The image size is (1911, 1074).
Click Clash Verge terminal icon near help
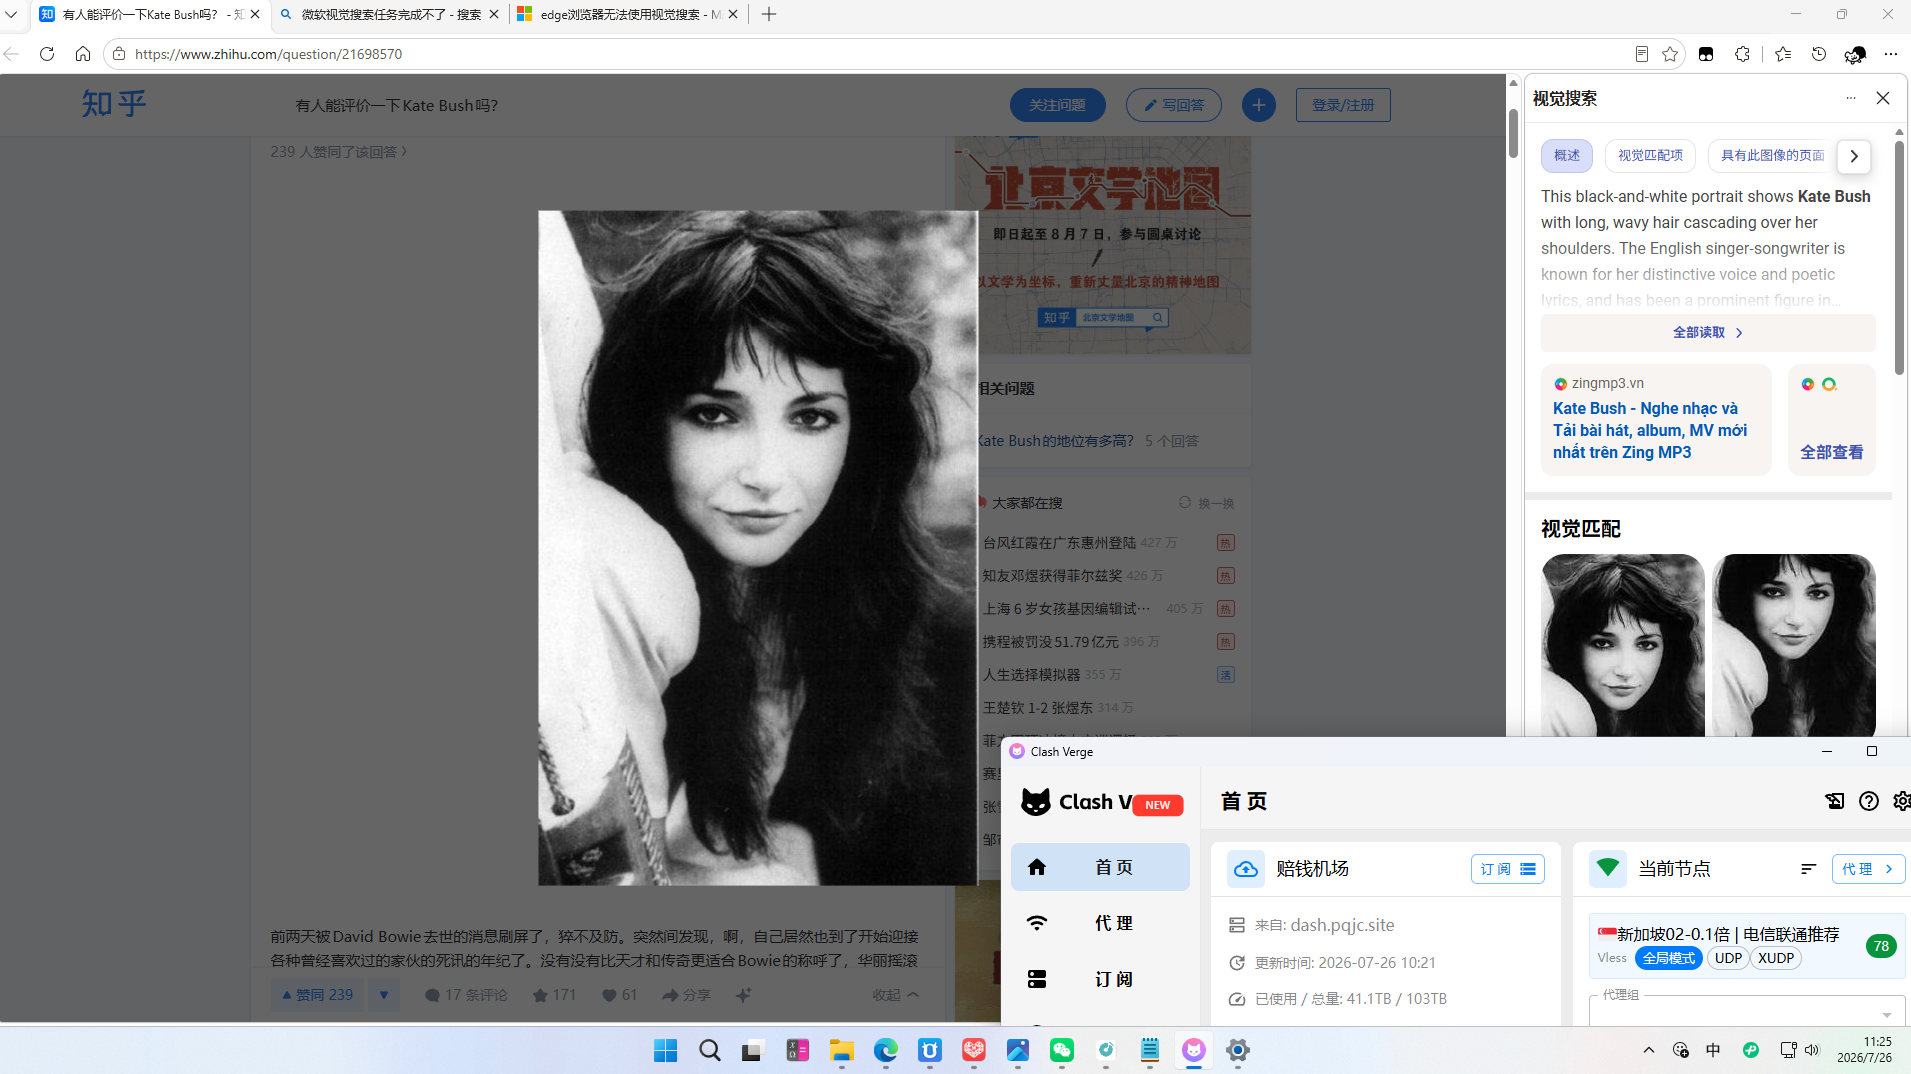coord(1834,801)
